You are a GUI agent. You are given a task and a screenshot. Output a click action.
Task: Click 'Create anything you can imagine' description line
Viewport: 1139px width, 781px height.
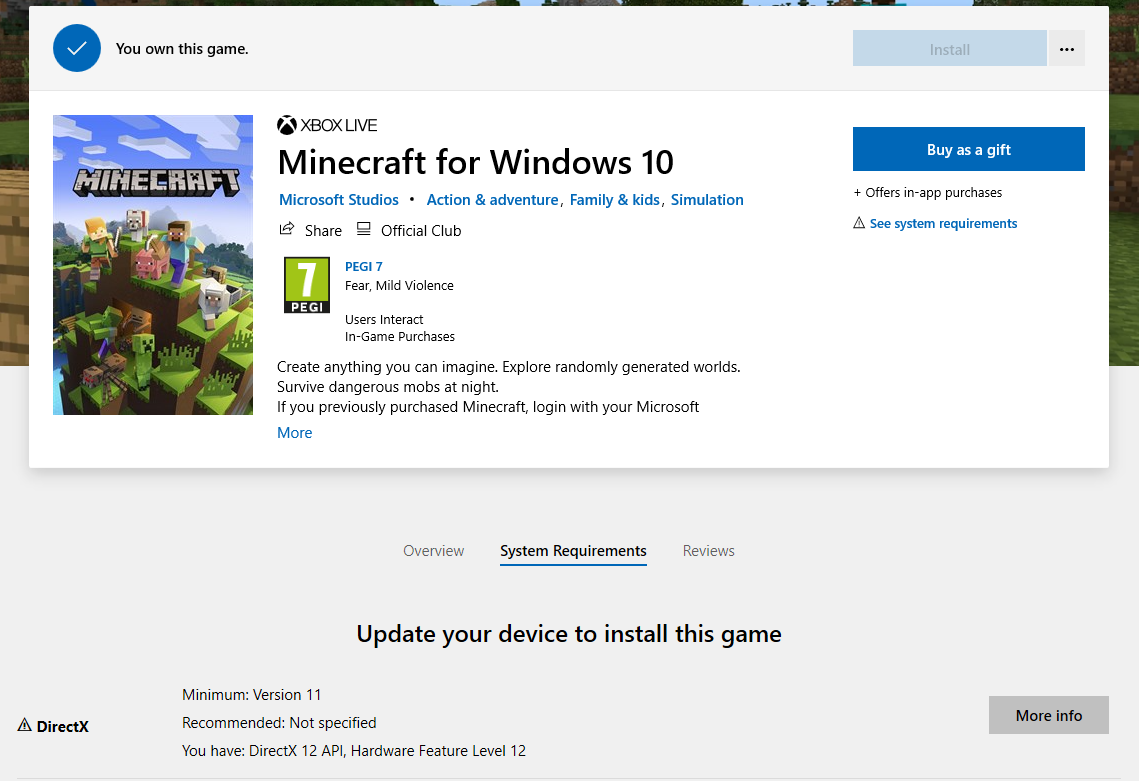click(x=508, y=367)
